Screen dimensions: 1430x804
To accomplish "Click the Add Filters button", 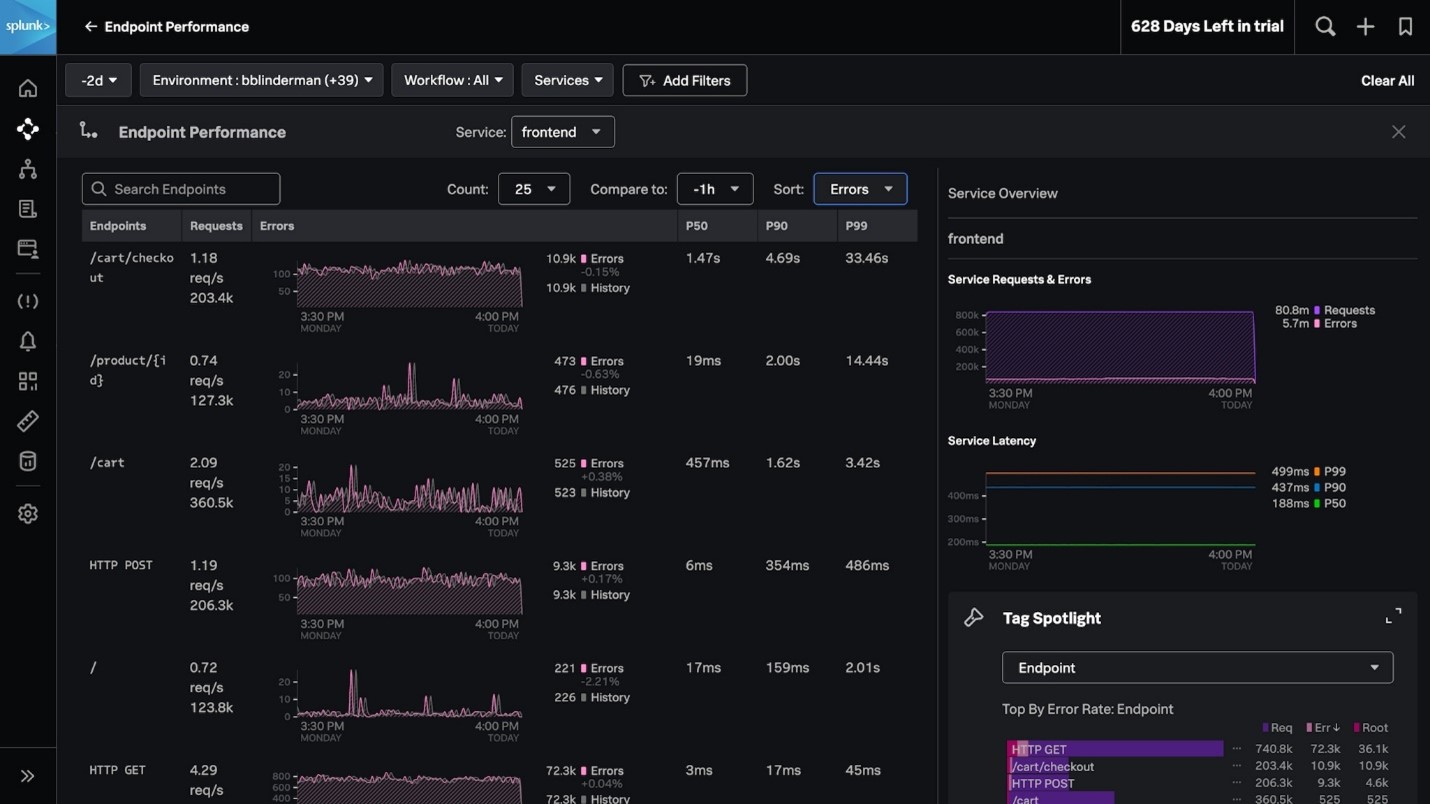I will (684, 80).
